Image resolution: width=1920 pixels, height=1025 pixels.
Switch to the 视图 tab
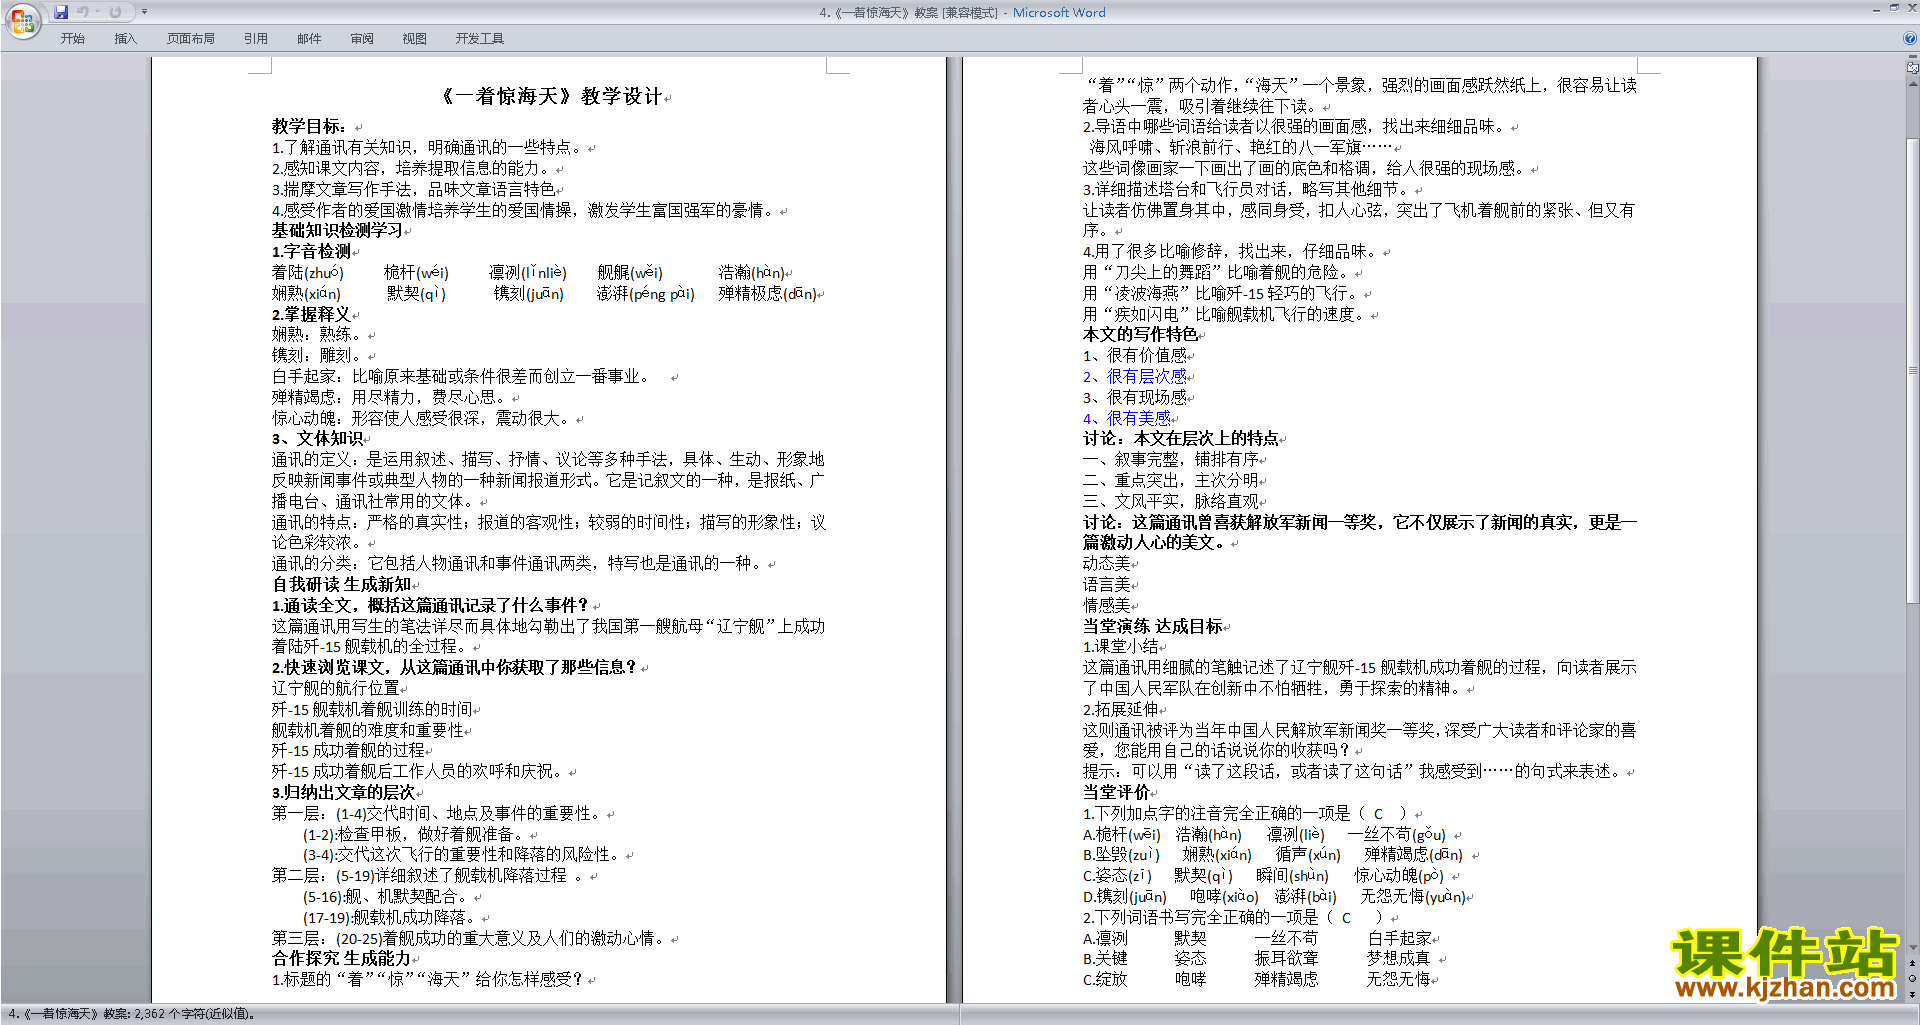(414, 38)
